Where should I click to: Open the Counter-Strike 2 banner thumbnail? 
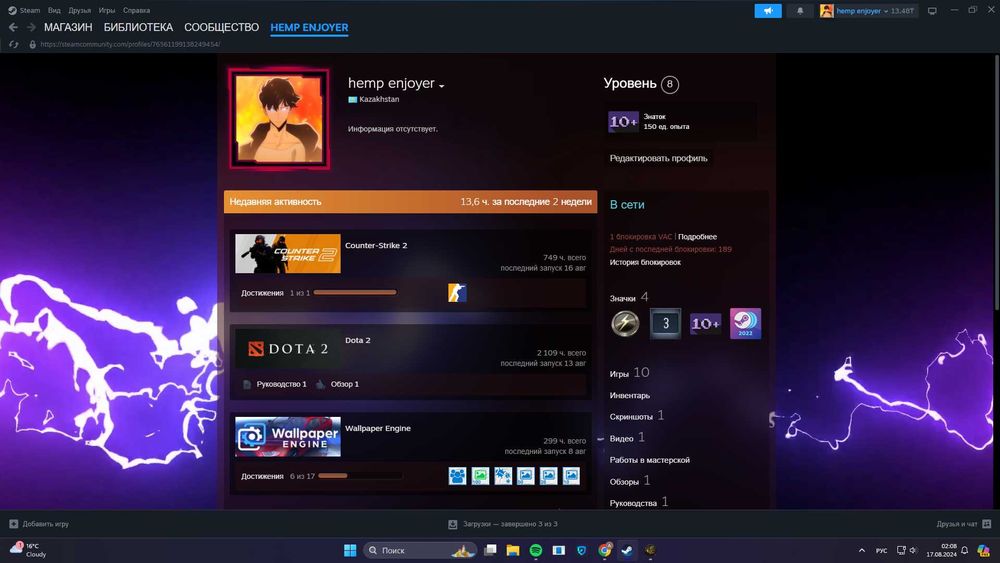pyautogui.click(x=288, y=253)
